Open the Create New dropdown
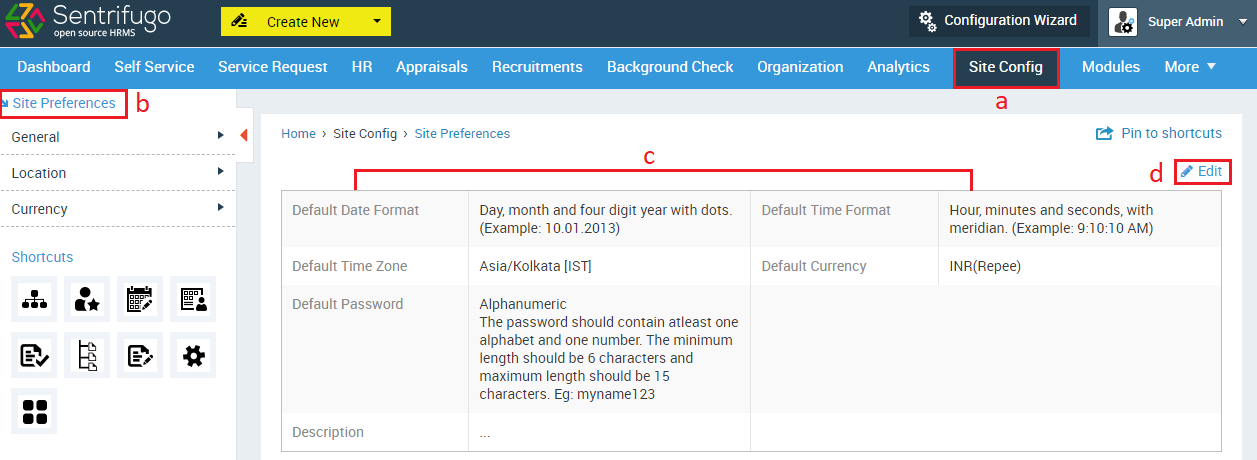 pyautogui.click(x=306, y=21)
